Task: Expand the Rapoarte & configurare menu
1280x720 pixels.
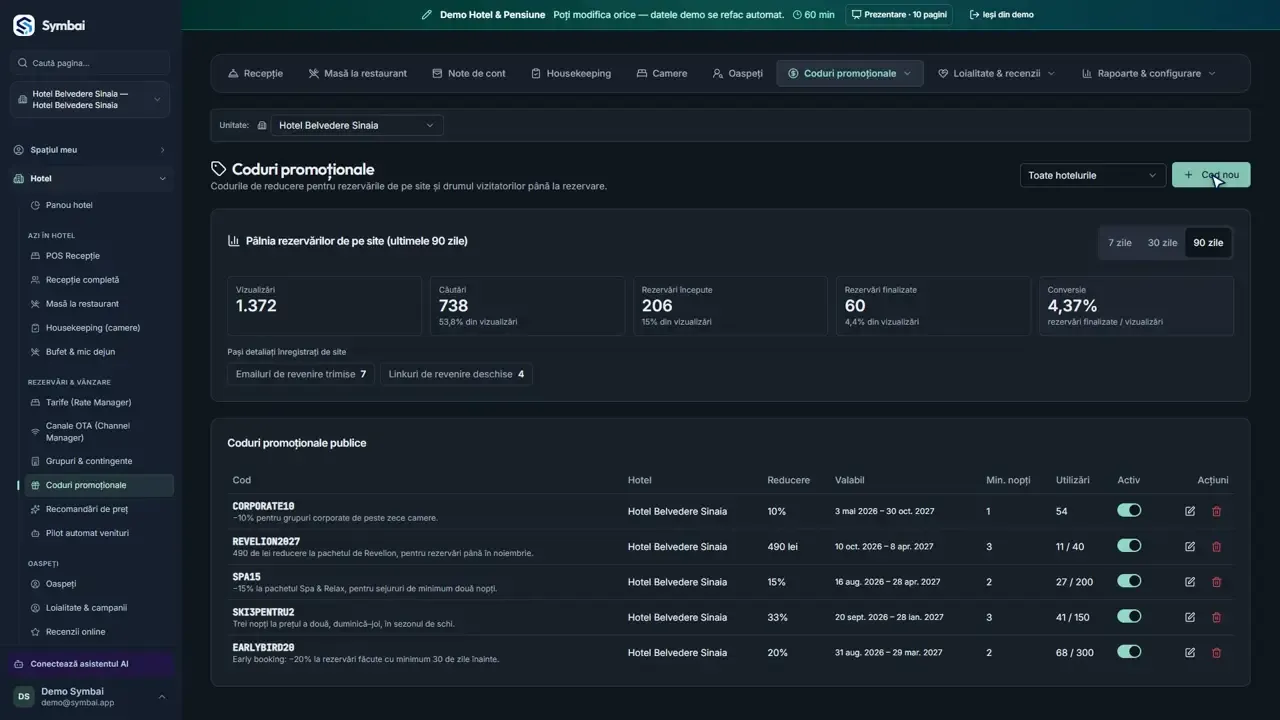Action: click(1149, 73)
